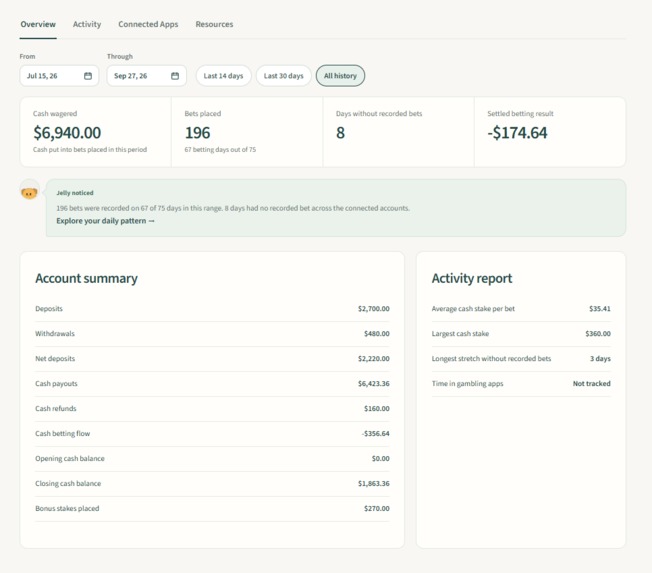Click the 8 days without recorded bets value
Screen dimensions: 652x573
click(340, 133)
